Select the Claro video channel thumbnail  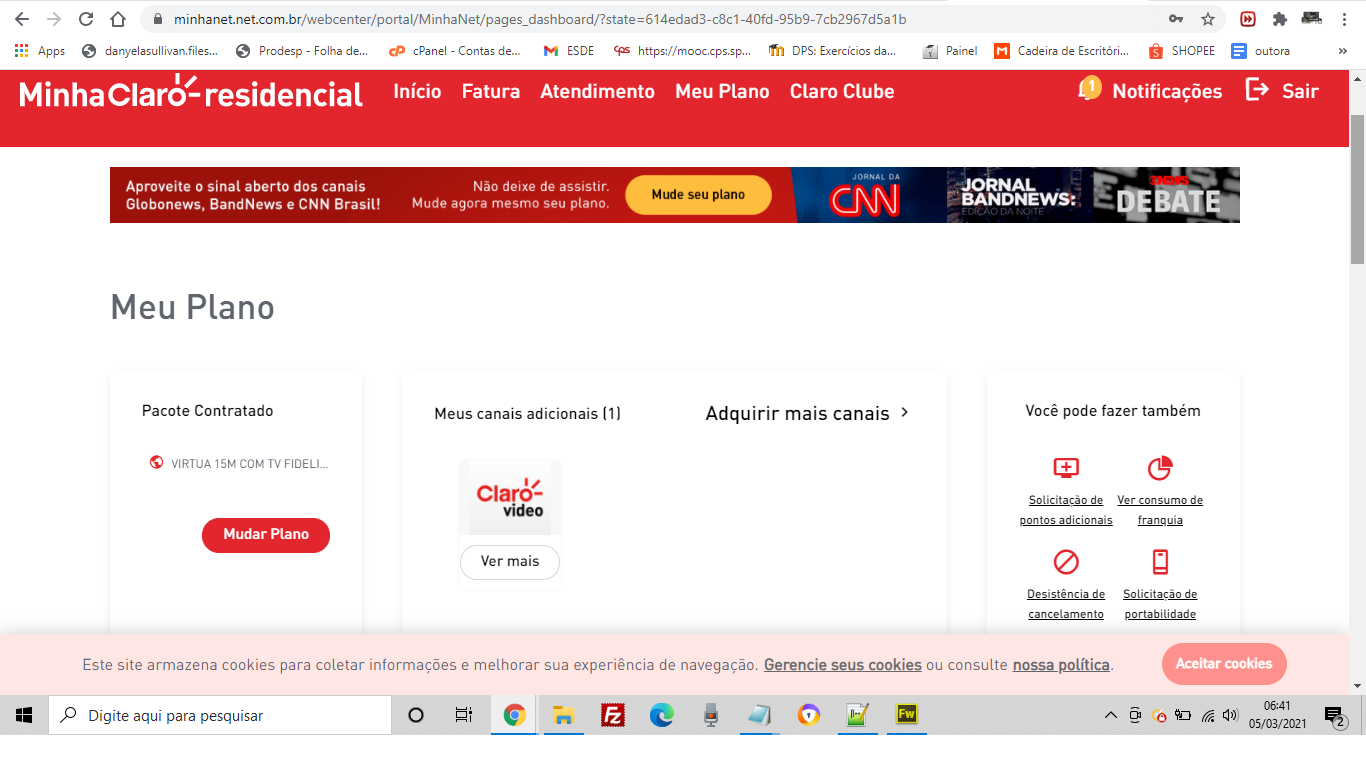click(x=510, y=498)
